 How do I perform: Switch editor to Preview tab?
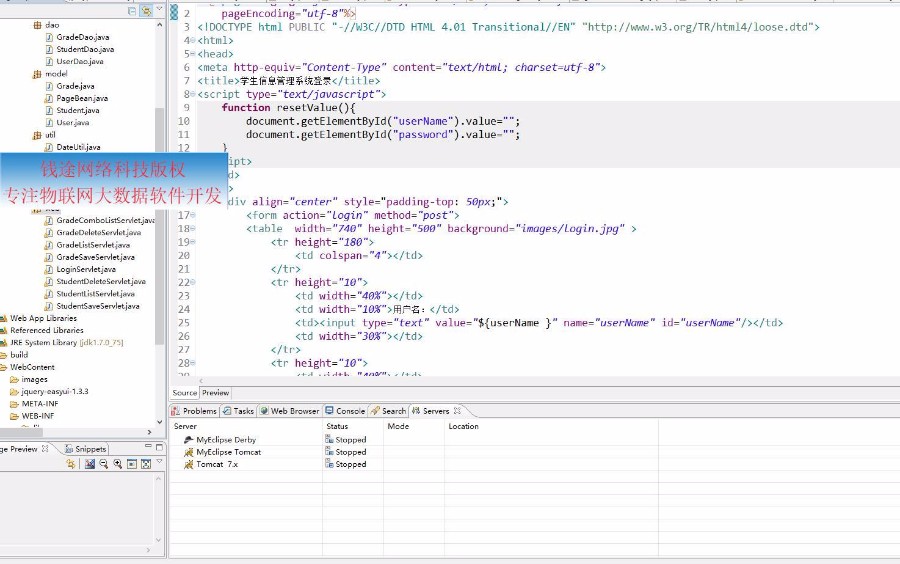coord(215,393)
